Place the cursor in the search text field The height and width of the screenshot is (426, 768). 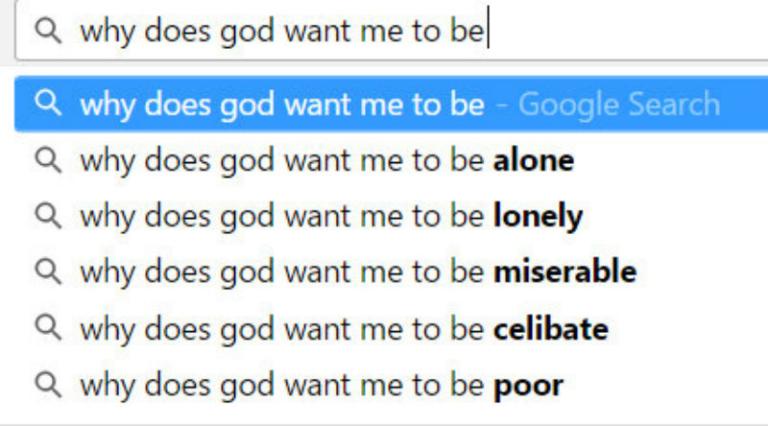(x=392, y=31)
